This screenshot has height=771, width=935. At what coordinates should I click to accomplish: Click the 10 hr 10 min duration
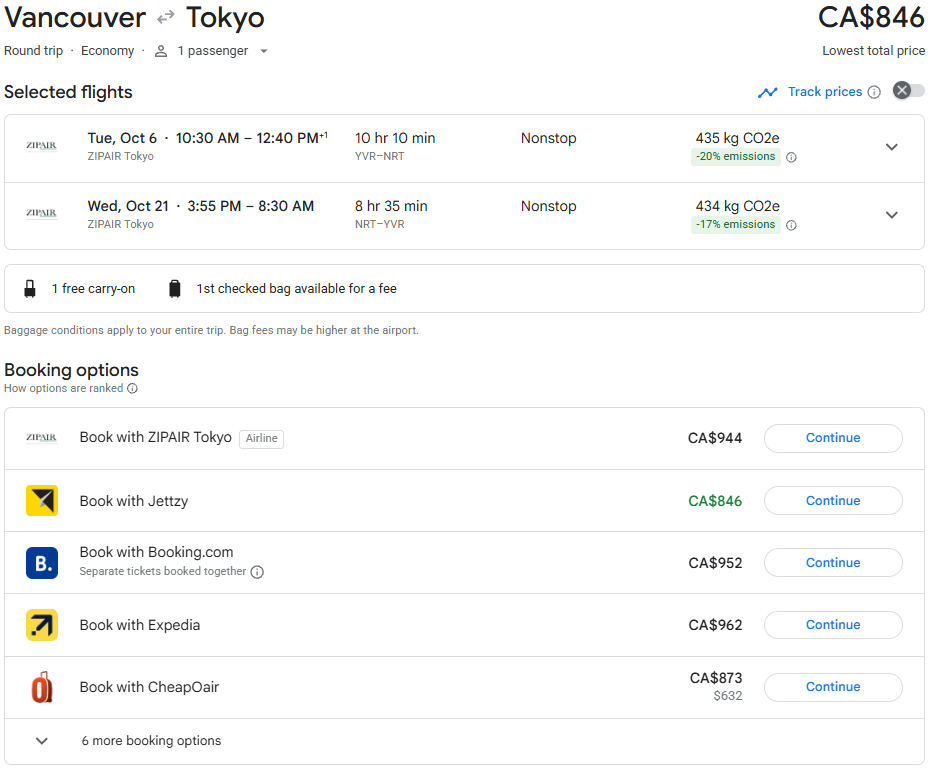(395, 138)
